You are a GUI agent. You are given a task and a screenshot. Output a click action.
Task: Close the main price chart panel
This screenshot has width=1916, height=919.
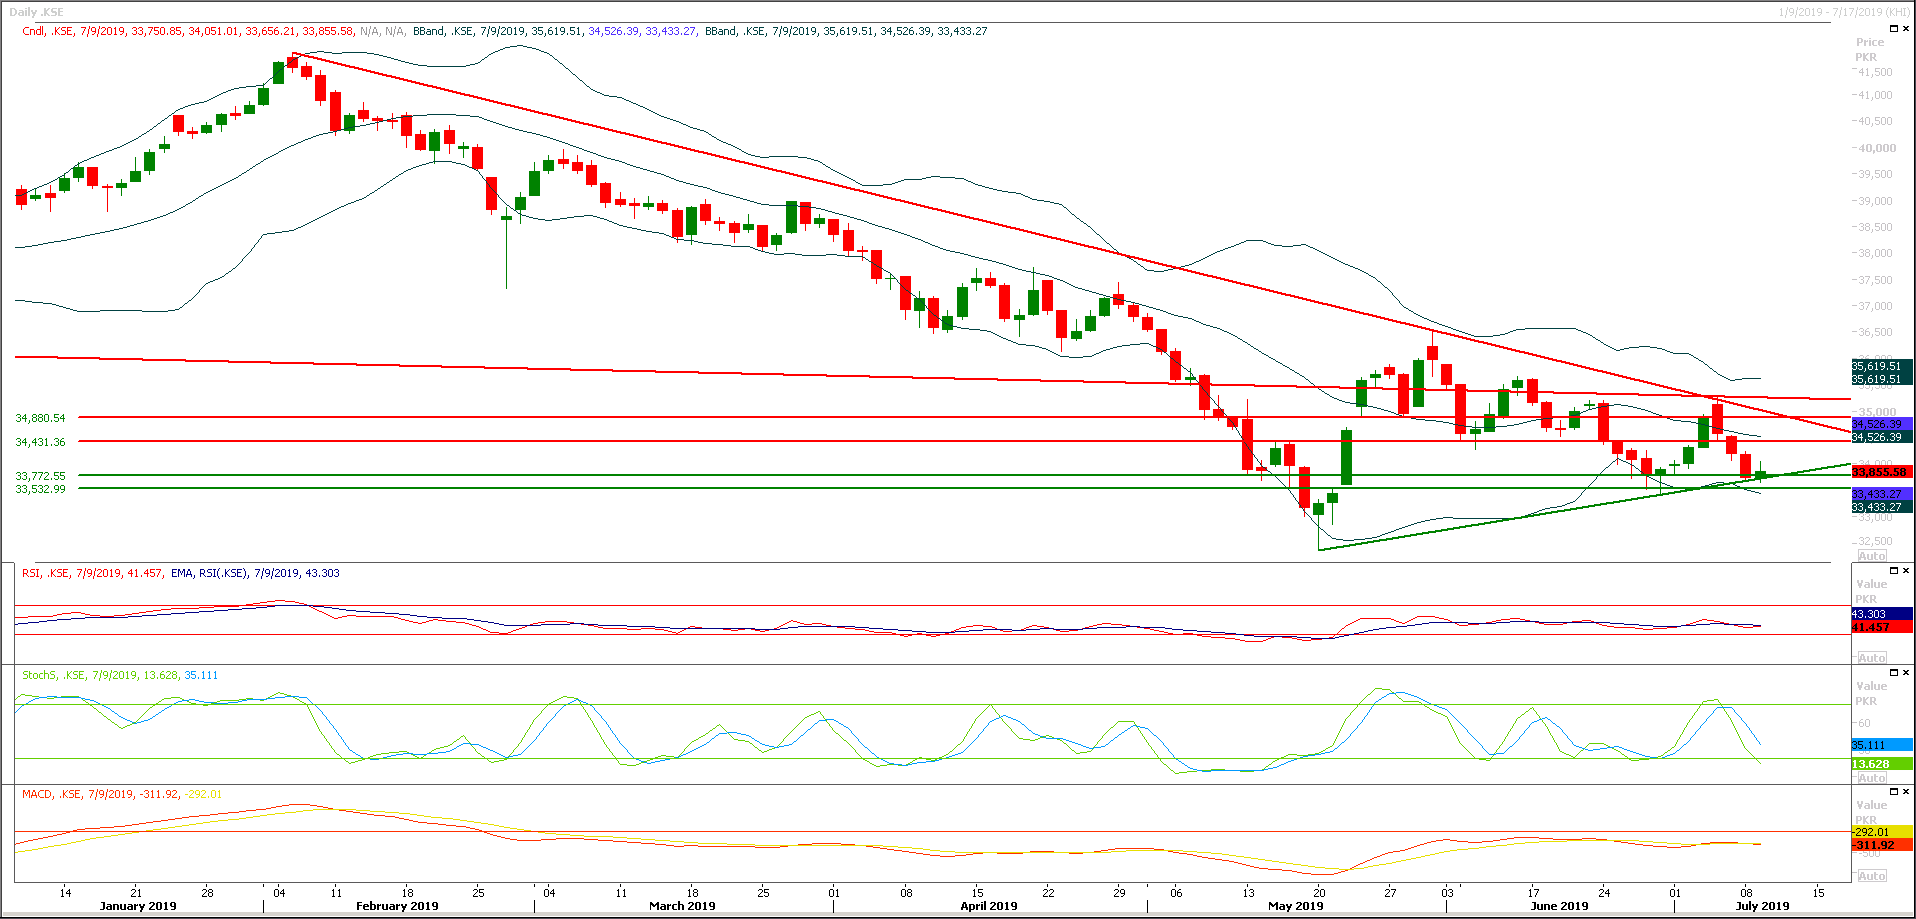coord(1907,28)
